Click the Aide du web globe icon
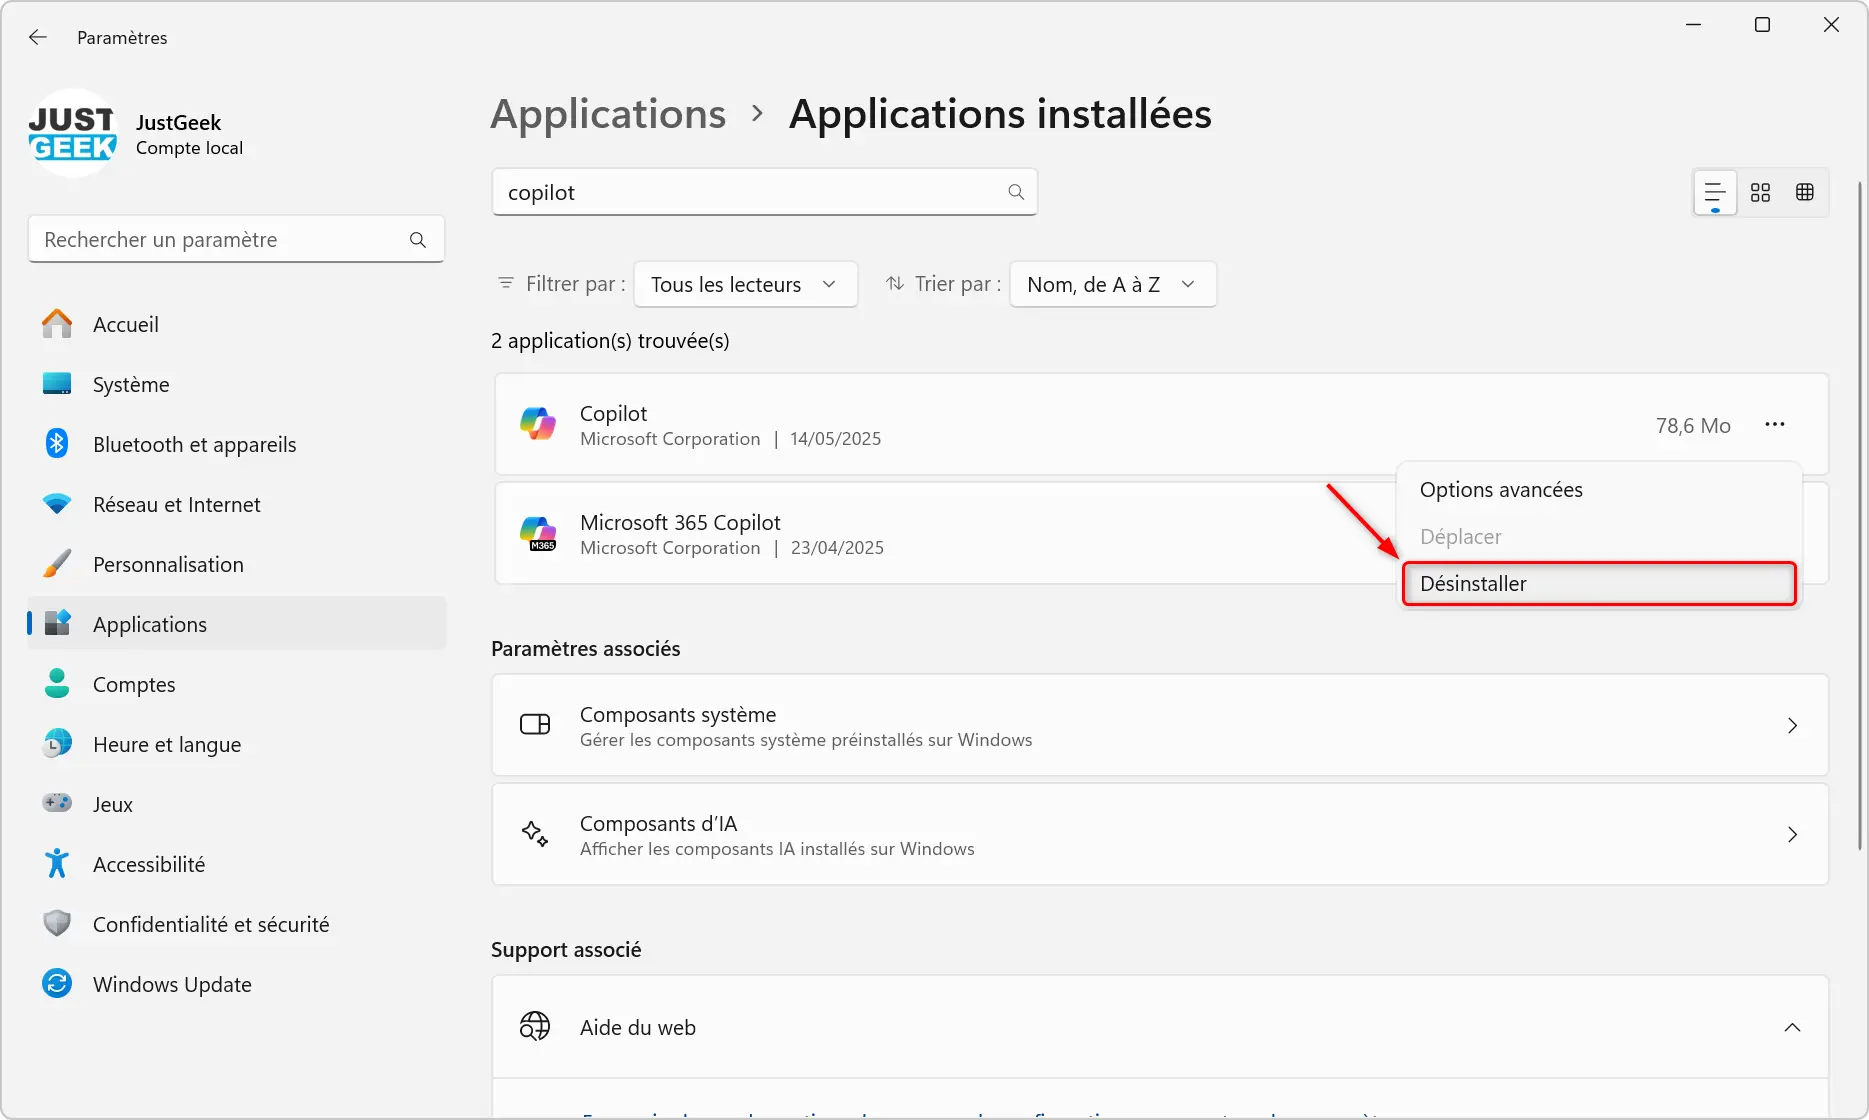 point(535,1026)
